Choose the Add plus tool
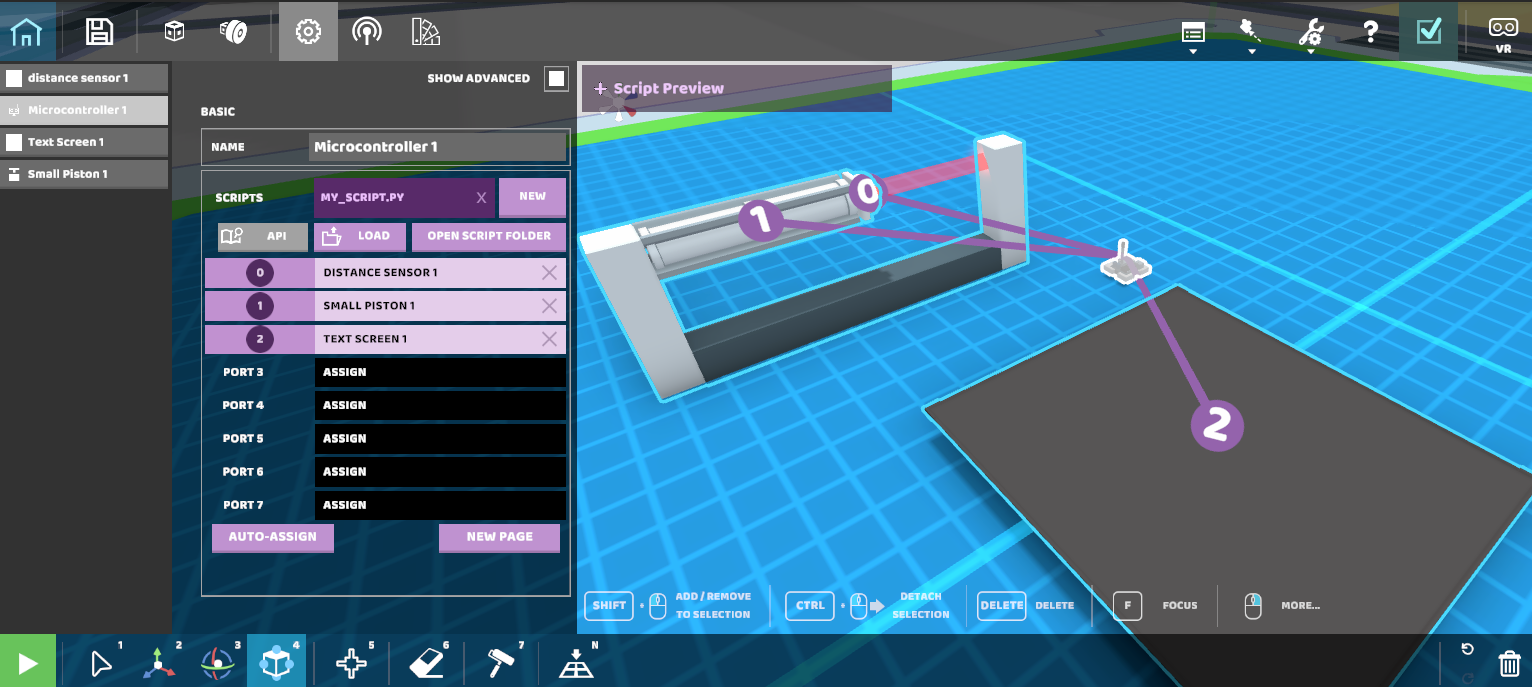The height and width of the screenshot is (687, 1532). [x=350, y=663]
